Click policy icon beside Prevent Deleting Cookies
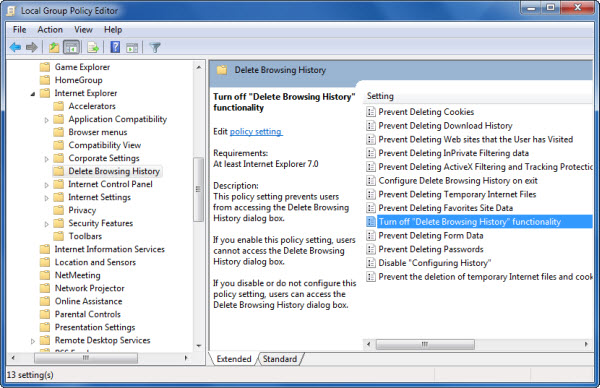 click(371, 112)
